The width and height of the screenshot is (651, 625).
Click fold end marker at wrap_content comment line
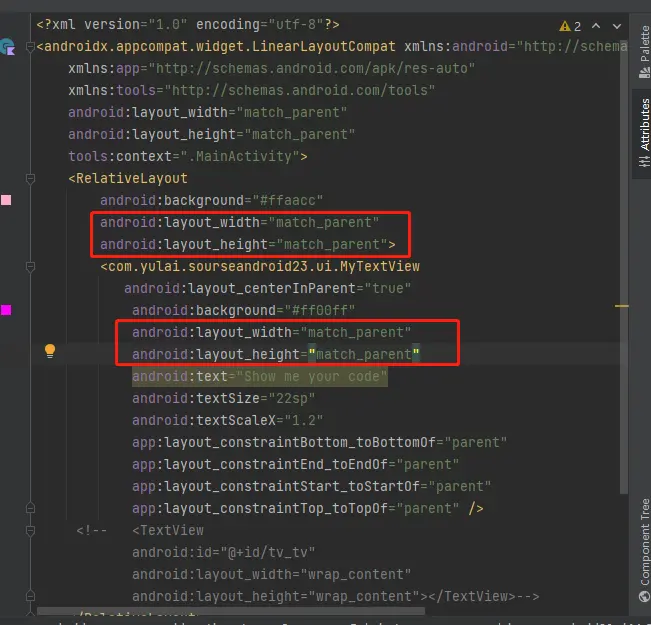pos(30,596)
